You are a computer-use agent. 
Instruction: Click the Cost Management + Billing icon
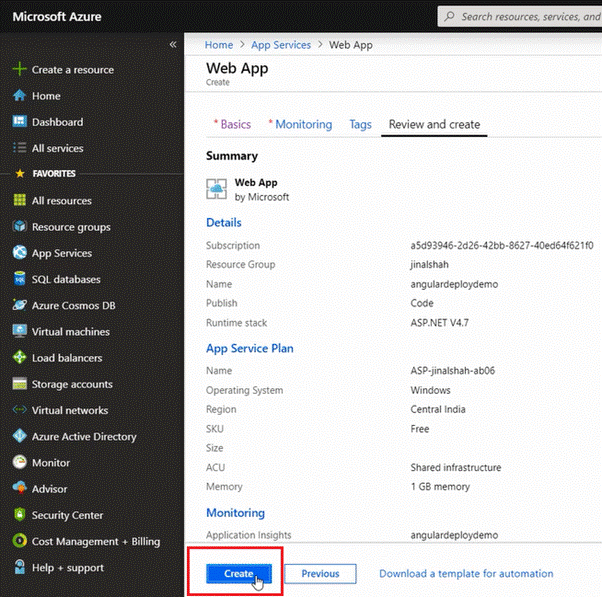tap(20, 541)
